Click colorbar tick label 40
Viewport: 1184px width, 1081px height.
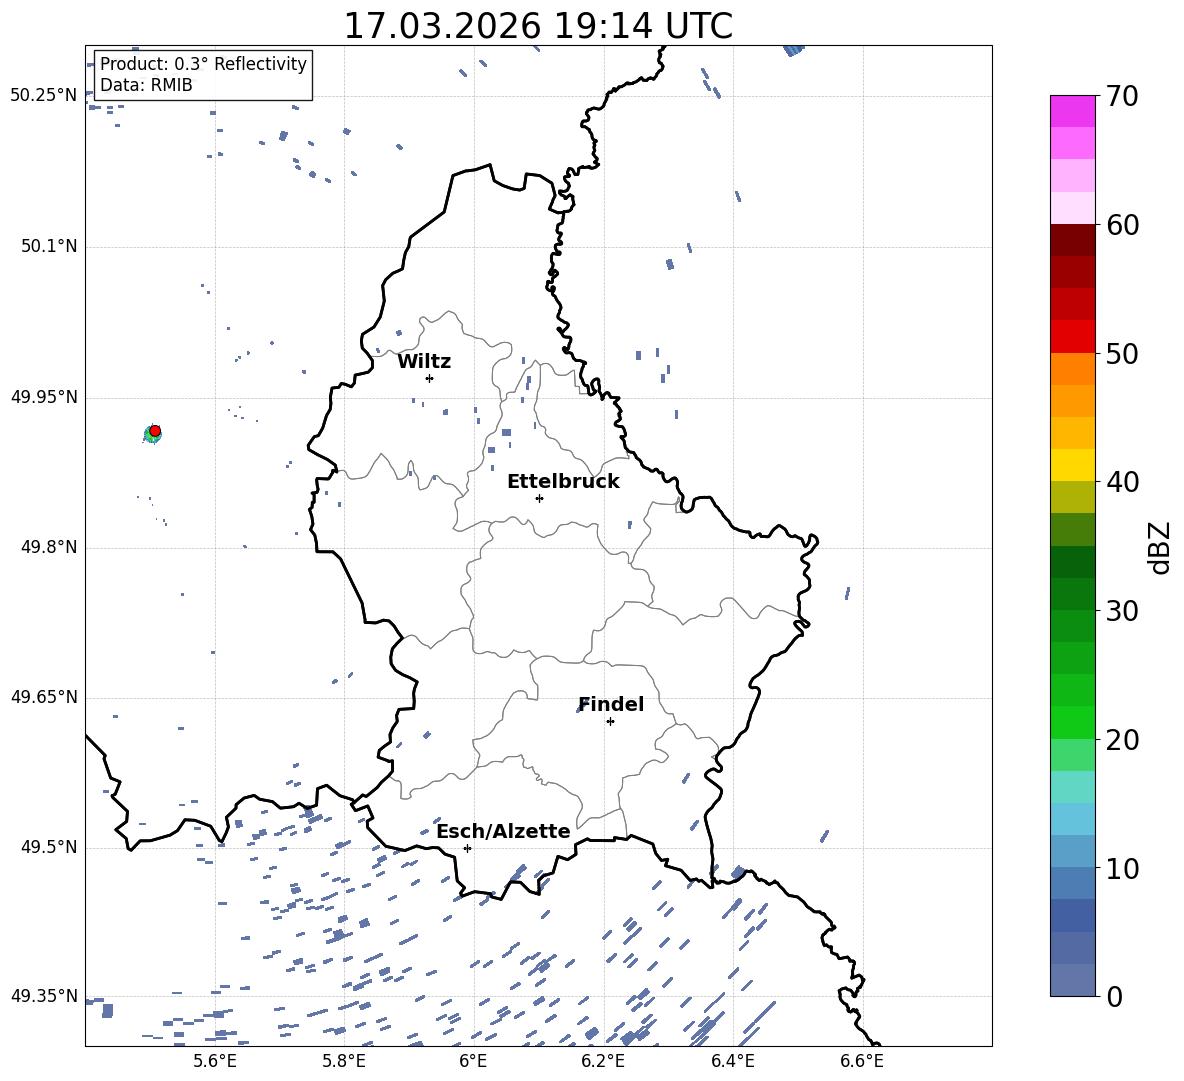pos(1122,482)
